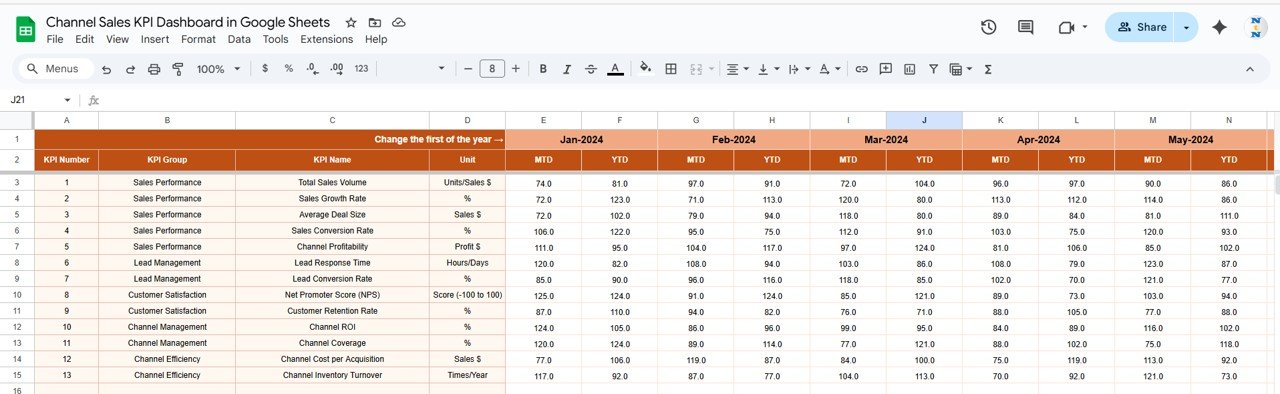Collapse the toolbar with the chevron
Image resolution: width=1280 pixels, height=394 pixels.
click(x=1249, y=69)
